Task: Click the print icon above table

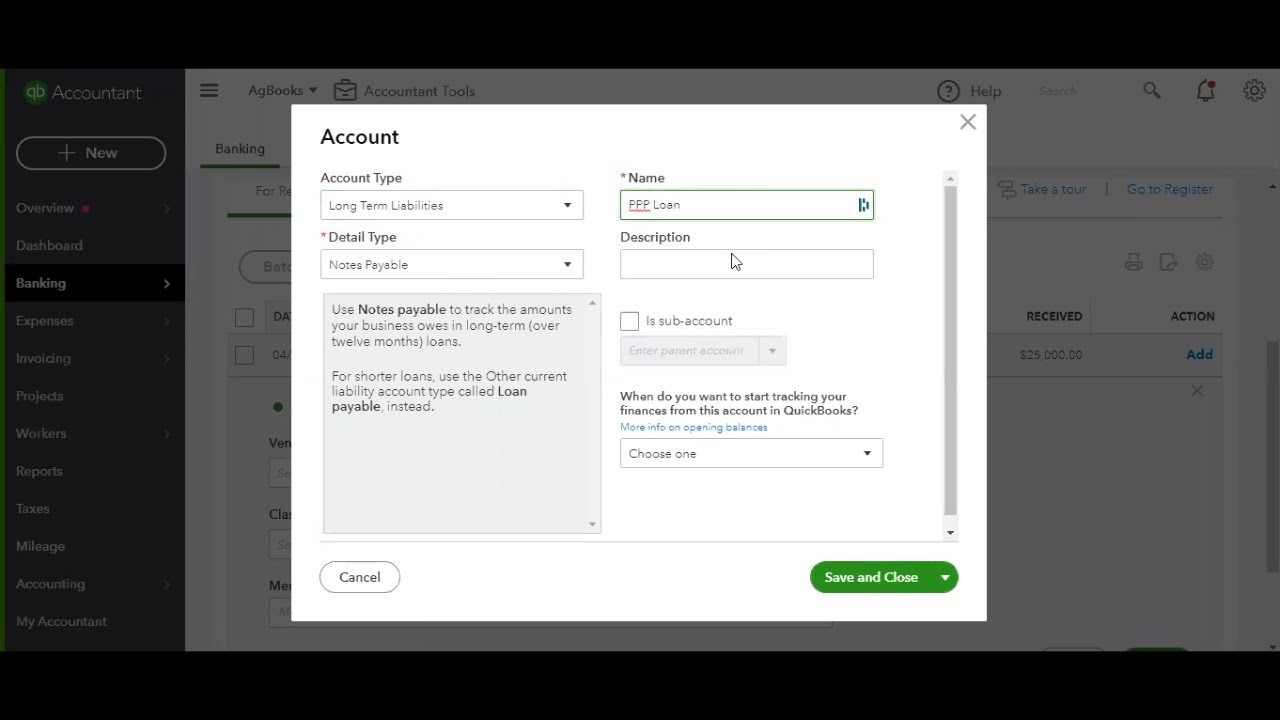Action: (1133, 262)
